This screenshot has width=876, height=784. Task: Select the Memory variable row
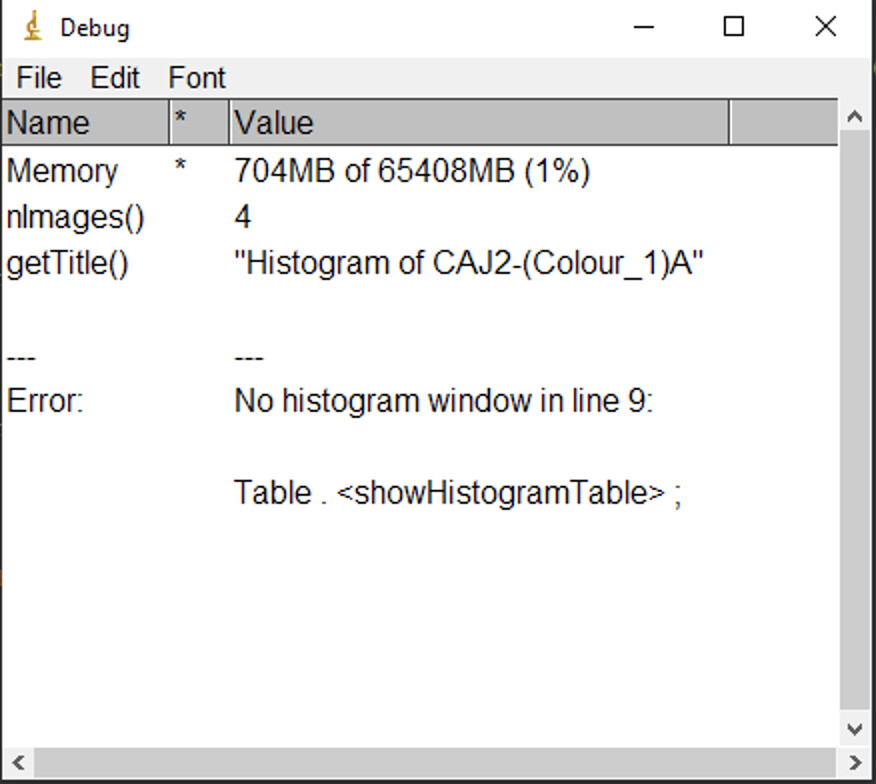point(62,170)
